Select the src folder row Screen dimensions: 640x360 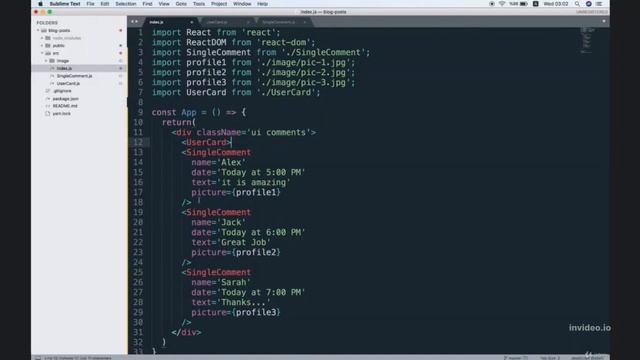[x=79, y=53]
